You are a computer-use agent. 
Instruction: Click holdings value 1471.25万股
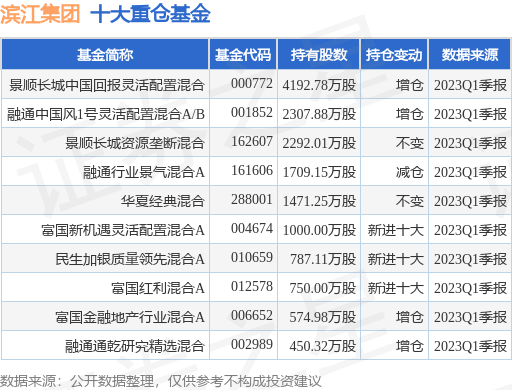click(x=319, y=201)
